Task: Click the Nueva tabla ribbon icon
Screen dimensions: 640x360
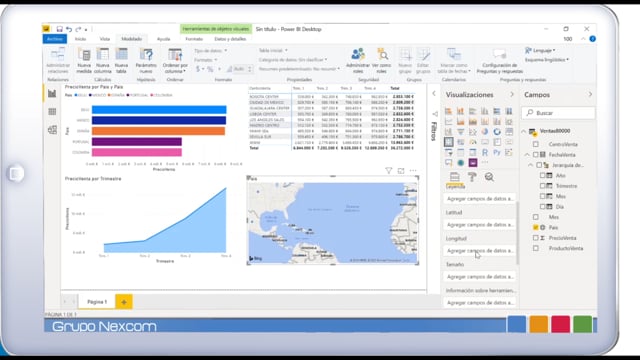Action: pos(121,60)
